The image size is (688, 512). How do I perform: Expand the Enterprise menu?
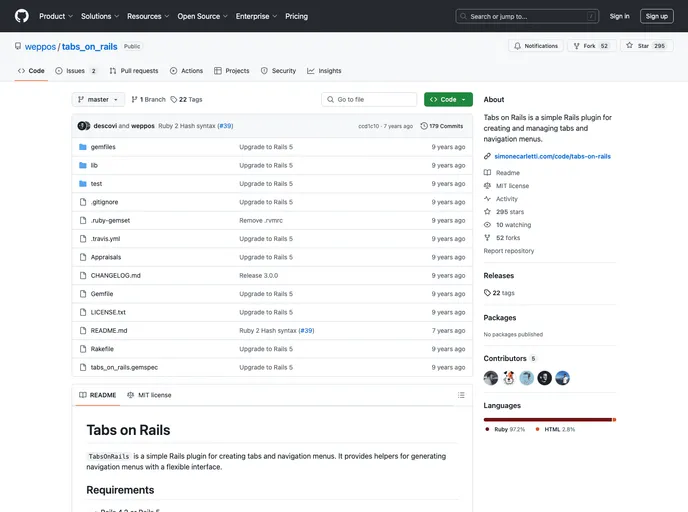pyautogui.click(x=256, y=16)
